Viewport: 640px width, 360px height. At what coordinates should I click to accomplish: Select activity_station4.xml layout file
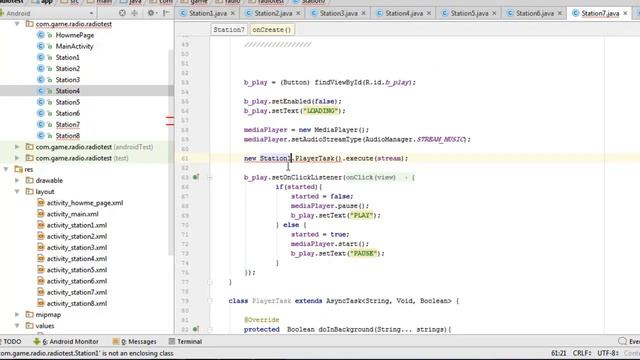tap(77, 258)
